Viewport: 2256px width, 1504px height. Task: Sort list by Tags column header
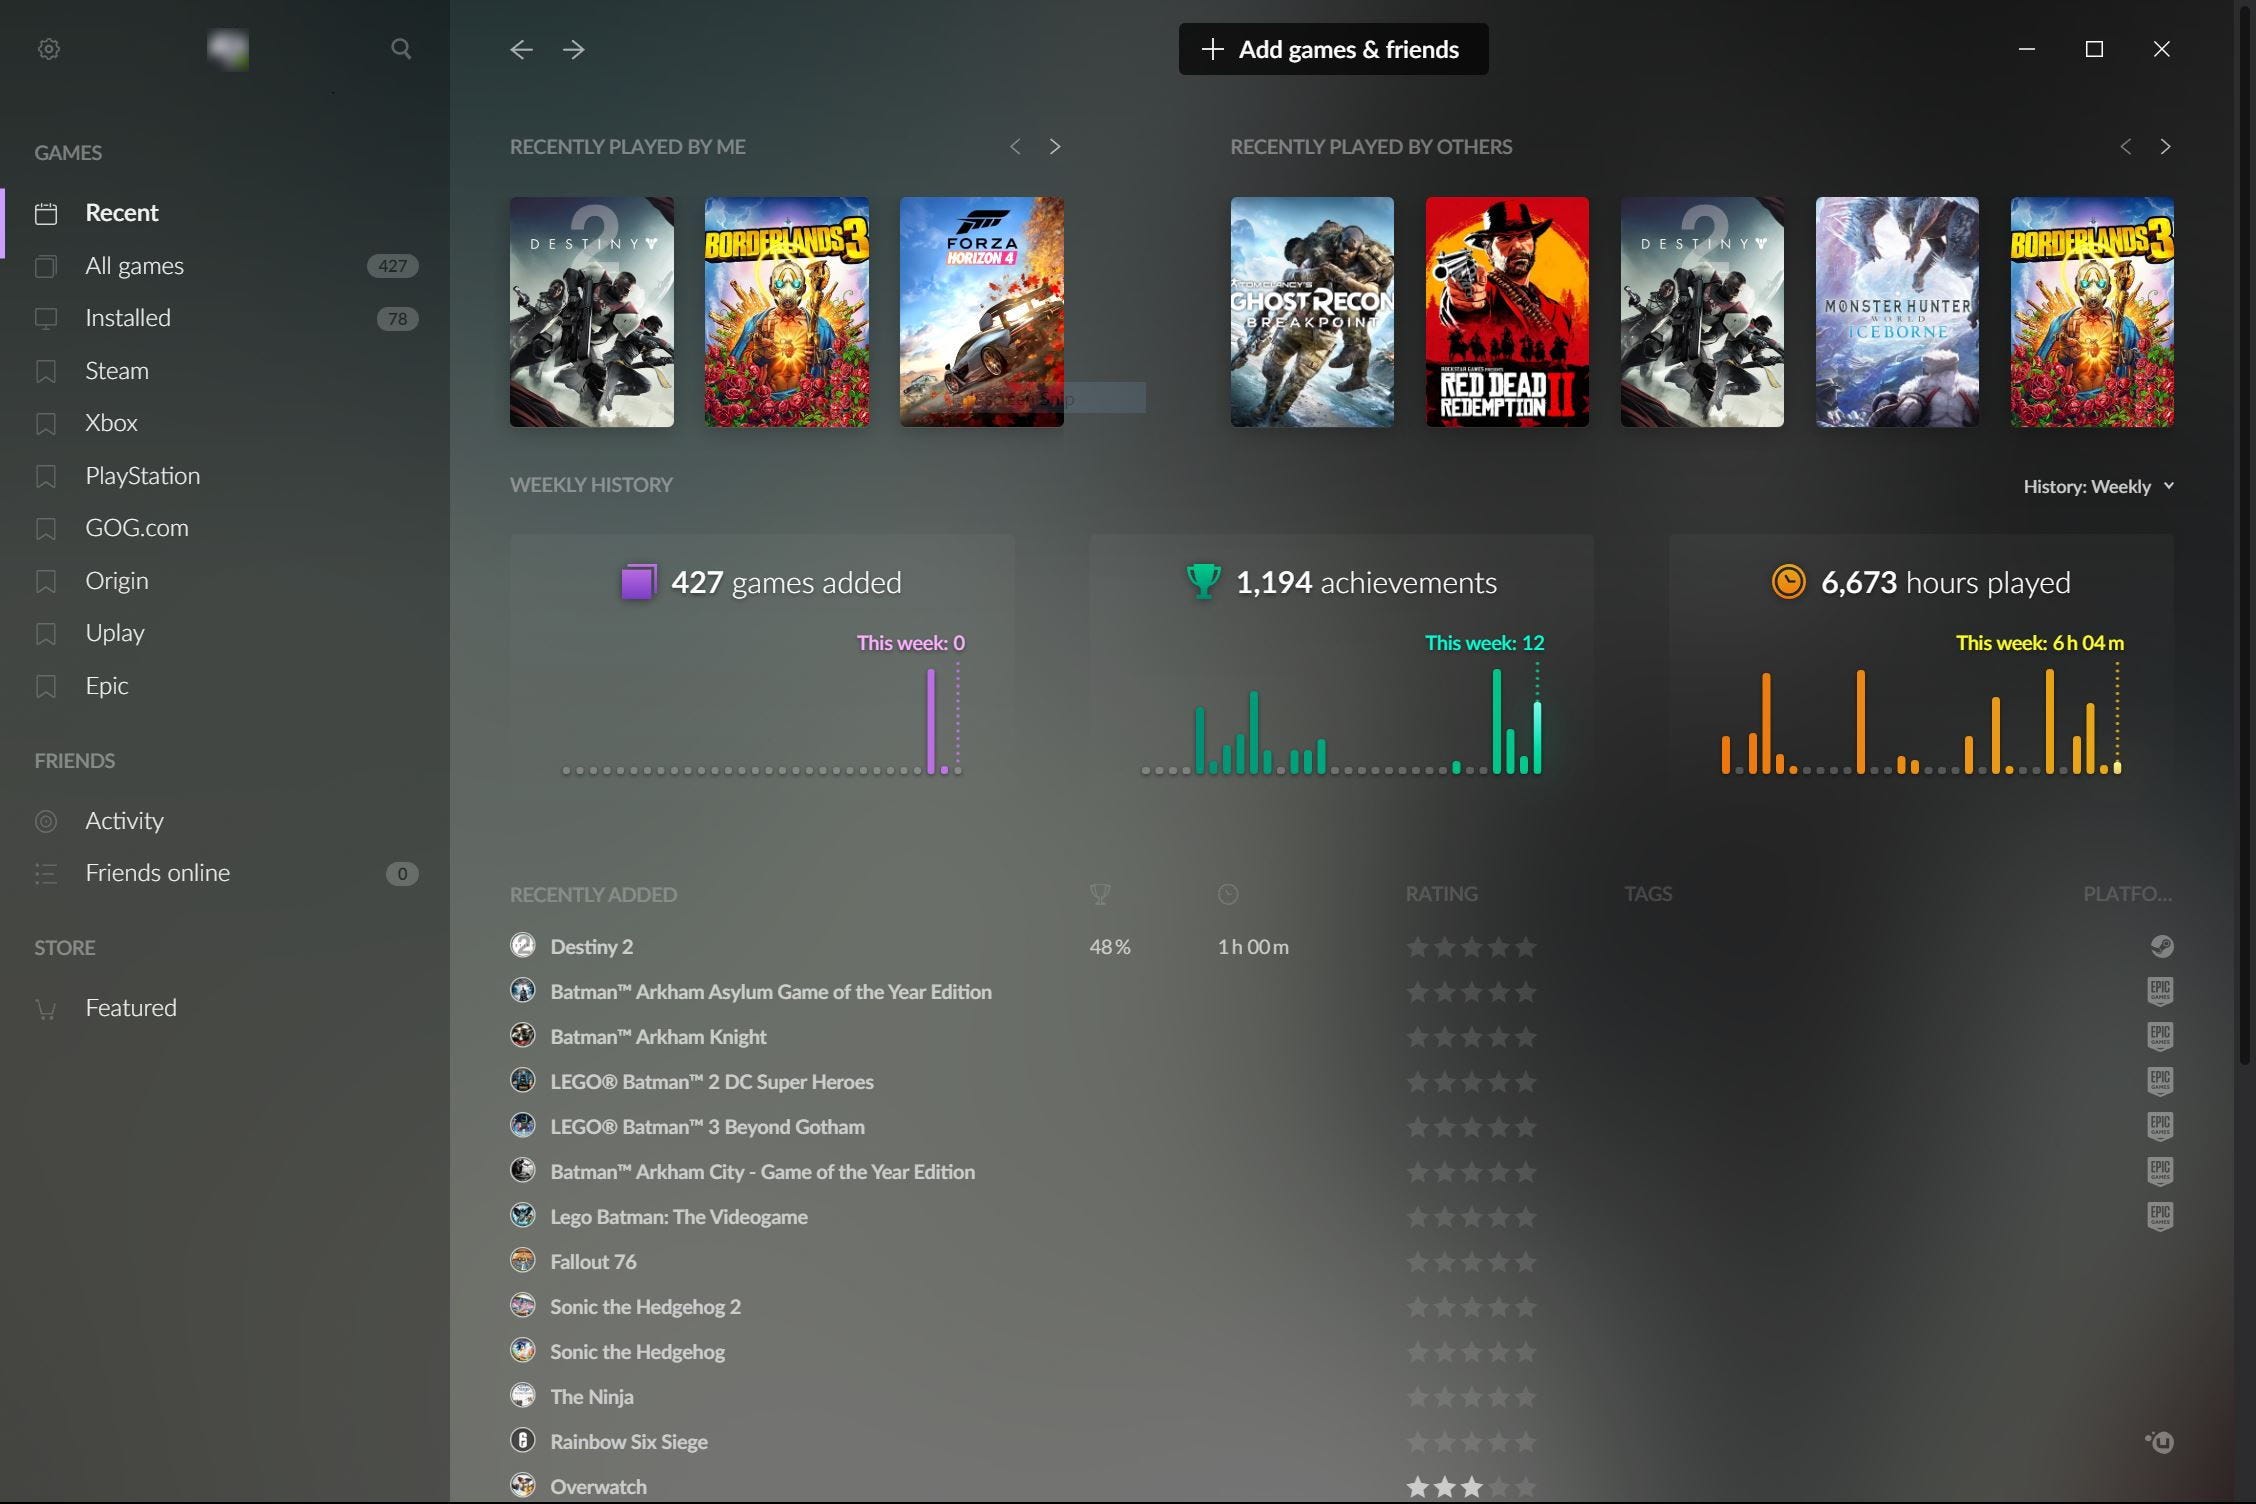click(x=1648, y=894)
